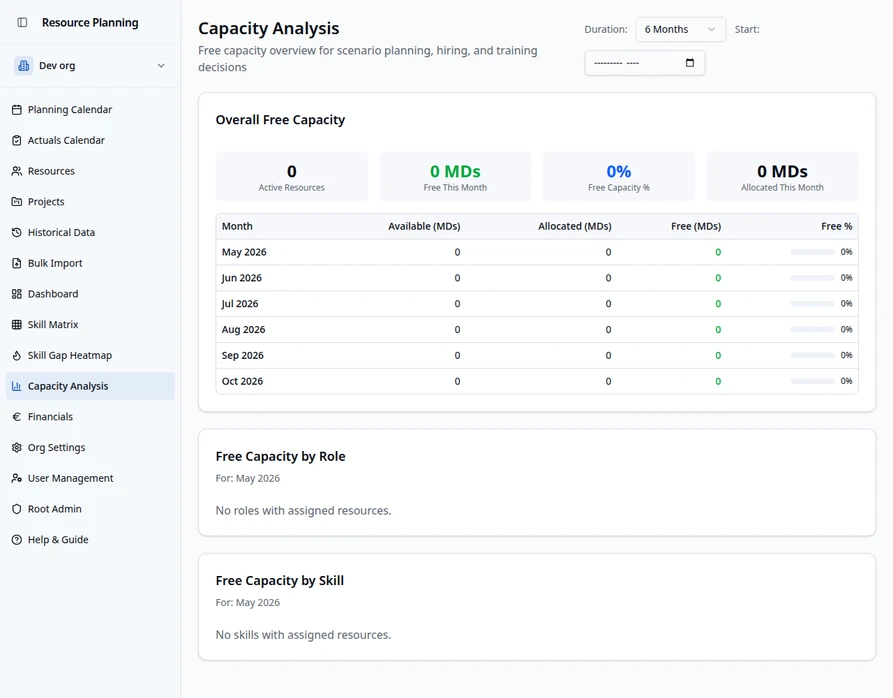Image resolution: width=893 pixels, height=698 pixels.
Task: Go to Planning Calendar page
Action: 91,109
